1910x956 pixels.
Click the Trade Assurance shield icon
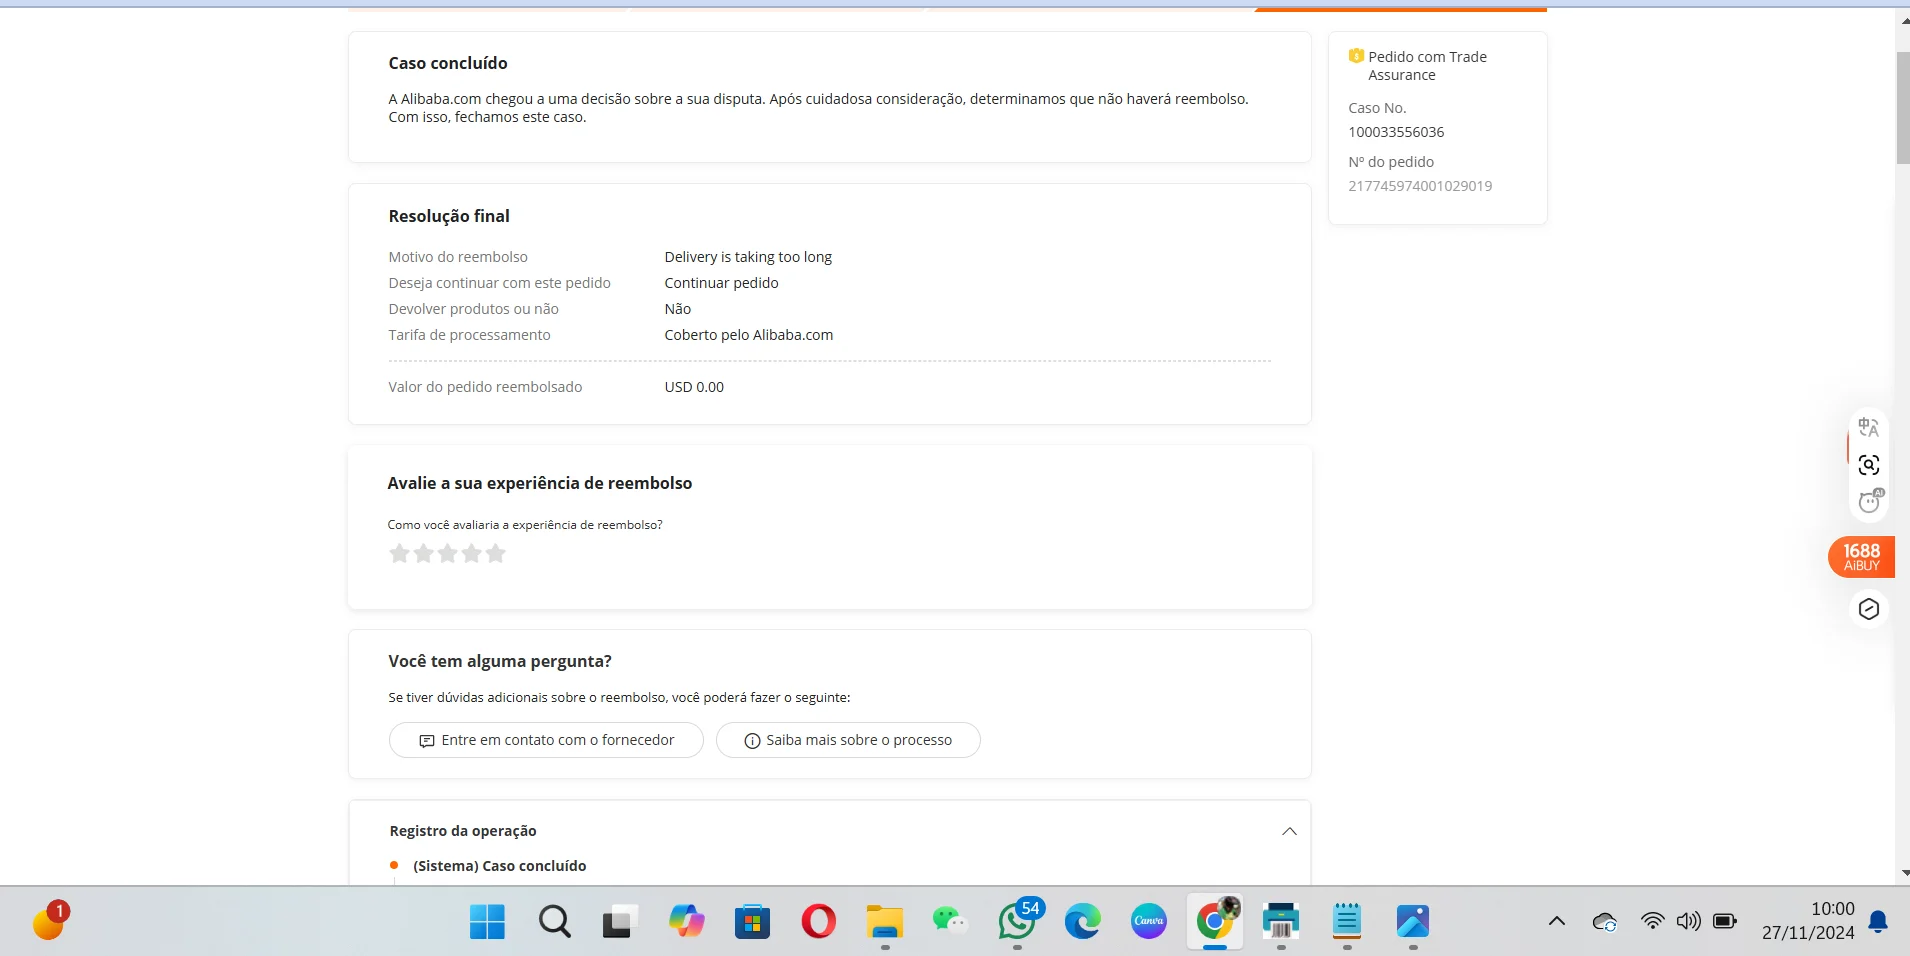(1356, 56)
